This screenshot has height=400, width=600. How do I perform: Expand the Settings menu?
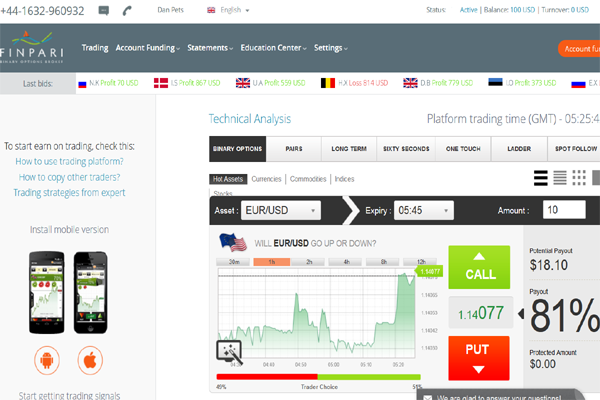[331, 48]
